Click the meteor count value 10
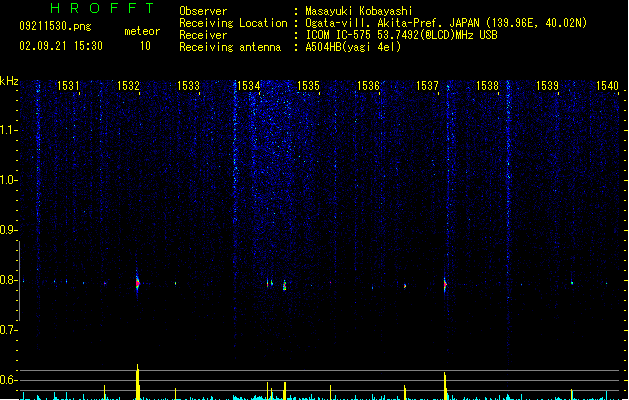This screenshot has width=629, height=400. [145, 46]
